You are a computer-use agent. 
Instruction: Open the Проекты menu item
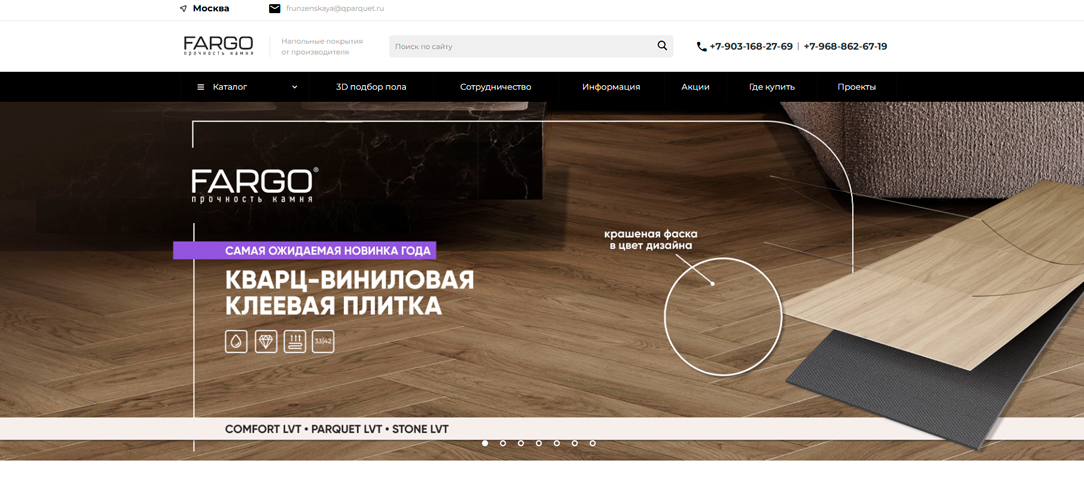[857, 87]
